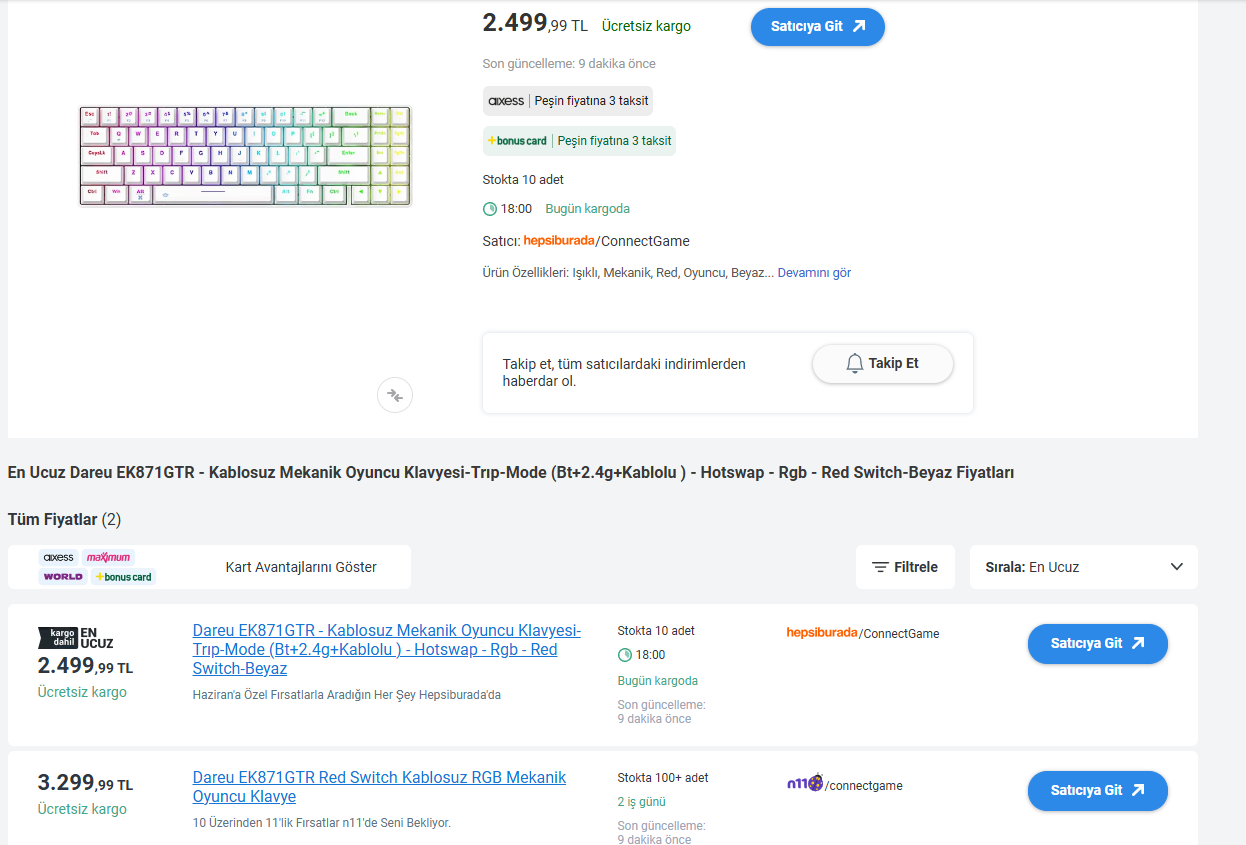
Task: Click the white keyboard product image
Action: tap(245, 156)
